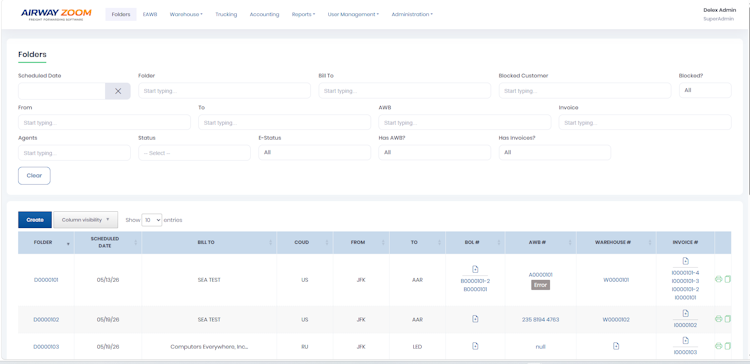Screen dimensions: 750x364
Task: Open the Status select dropdown
Action: point(194,153)
